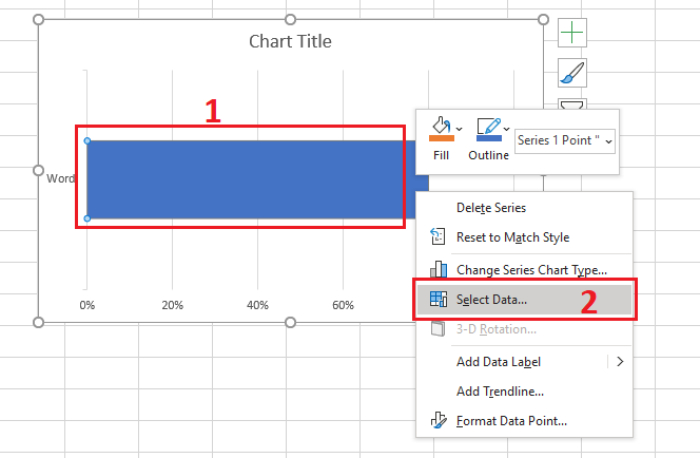Expand the Add Data Label submenu arrow

pyautogui.click(x=620, y=362)
